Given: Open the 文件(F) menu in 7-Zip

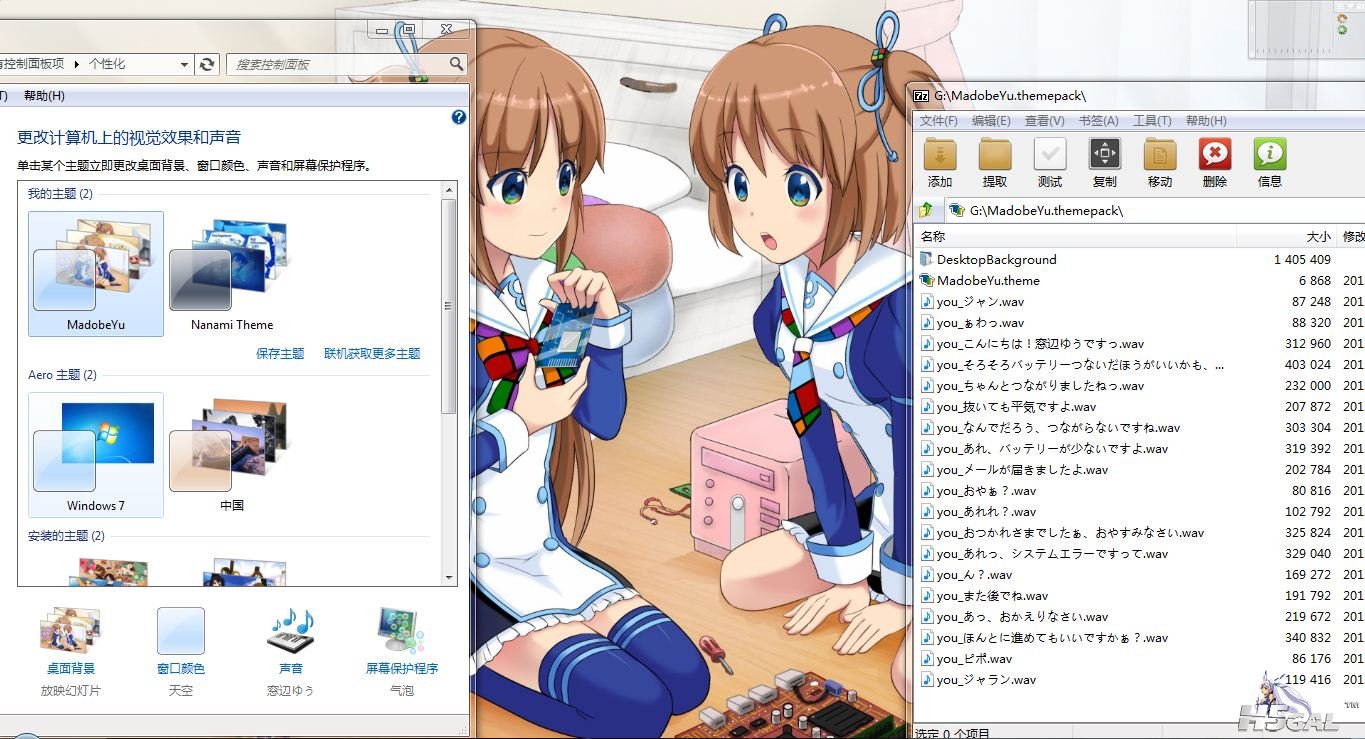Looking at the screenshot, I should coord(938,120).
